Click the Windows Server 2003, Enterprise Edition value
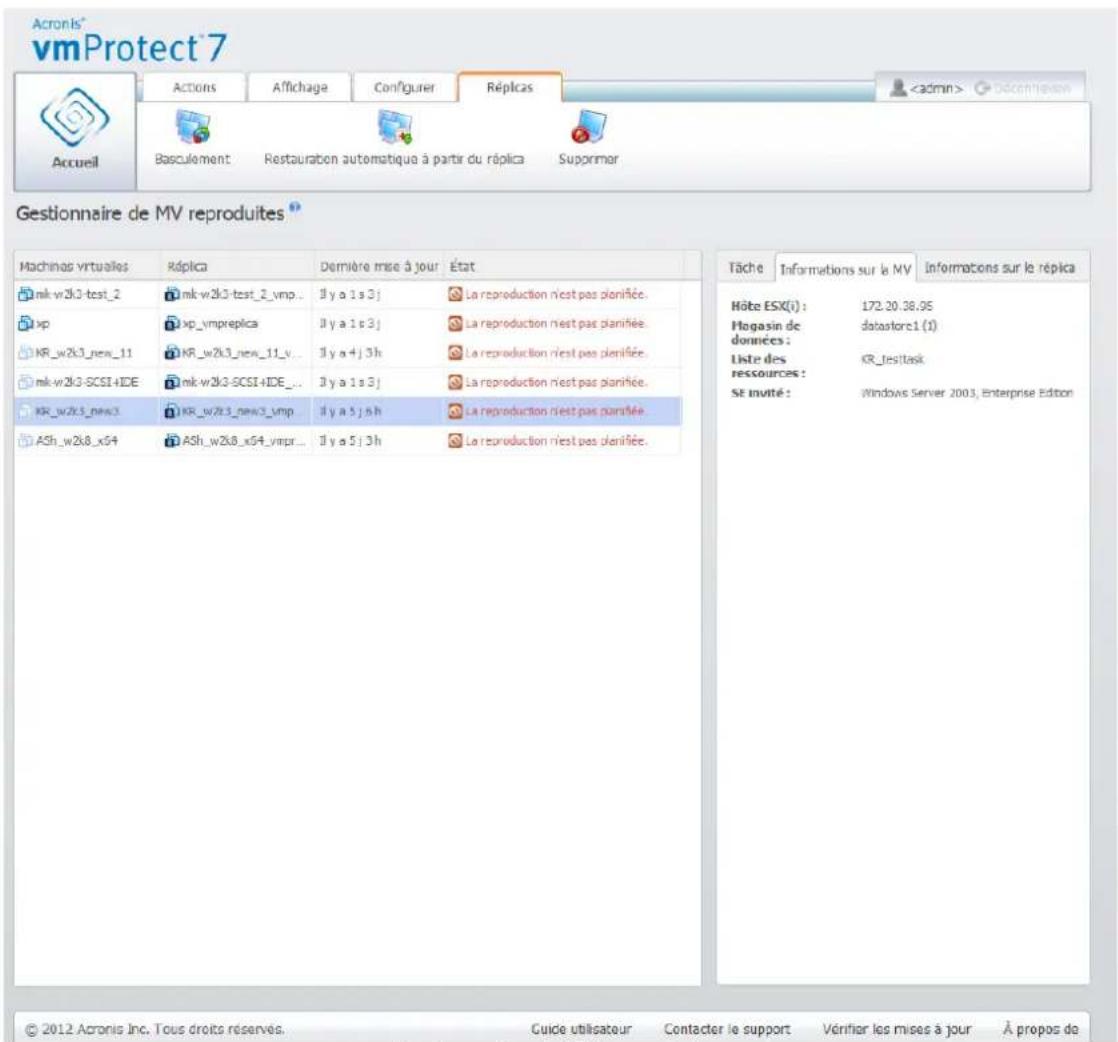 (967, 393)
